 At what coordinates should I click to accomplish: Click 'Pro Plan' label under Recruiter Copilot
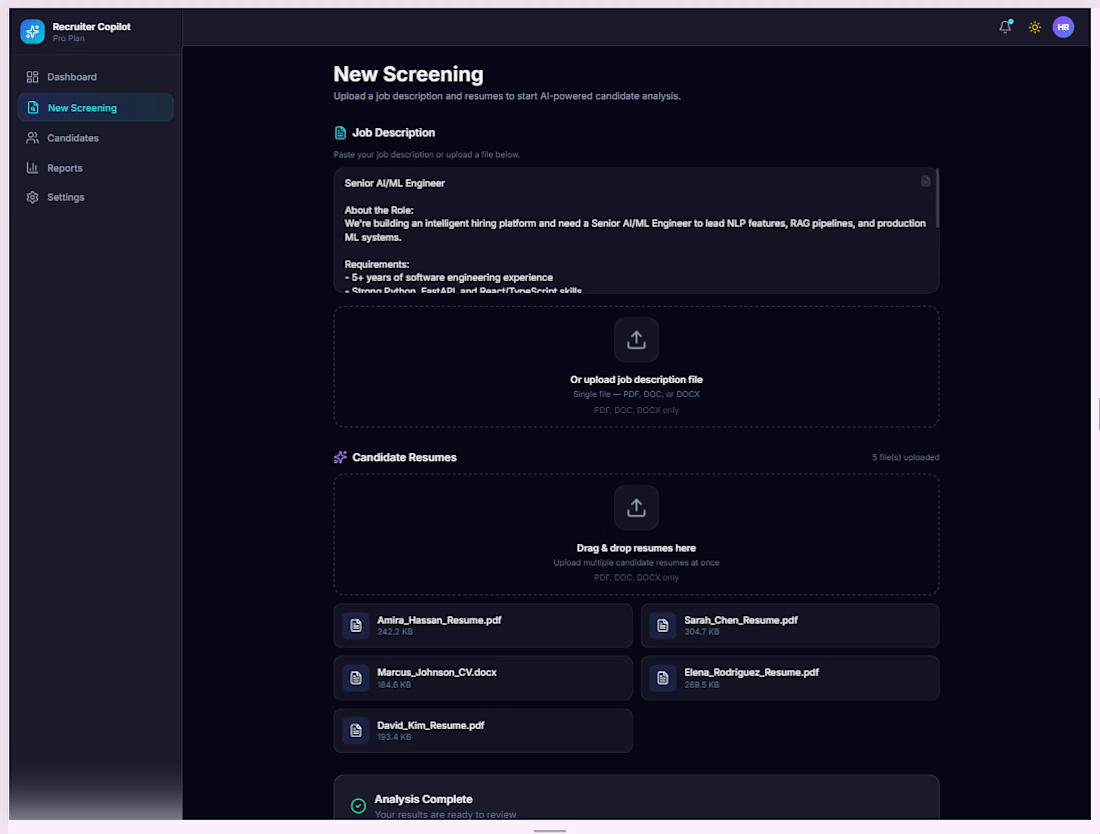click(x=69, y=39)
